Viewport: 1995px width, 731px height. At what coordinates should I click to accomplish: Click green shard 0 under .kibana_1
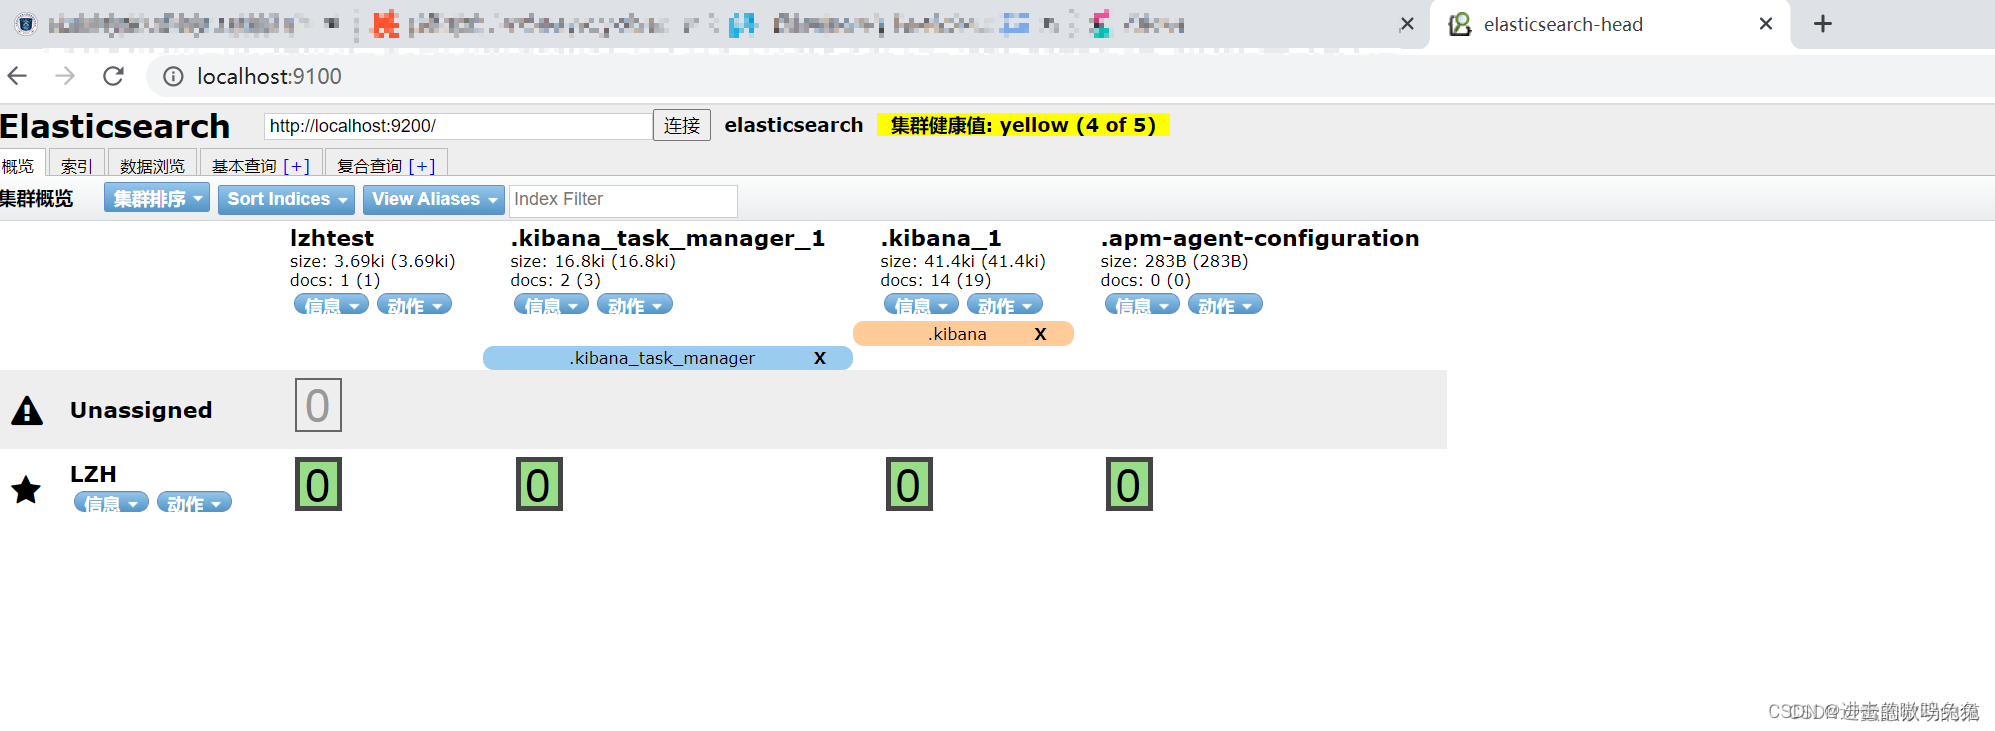tap(909, 484)
